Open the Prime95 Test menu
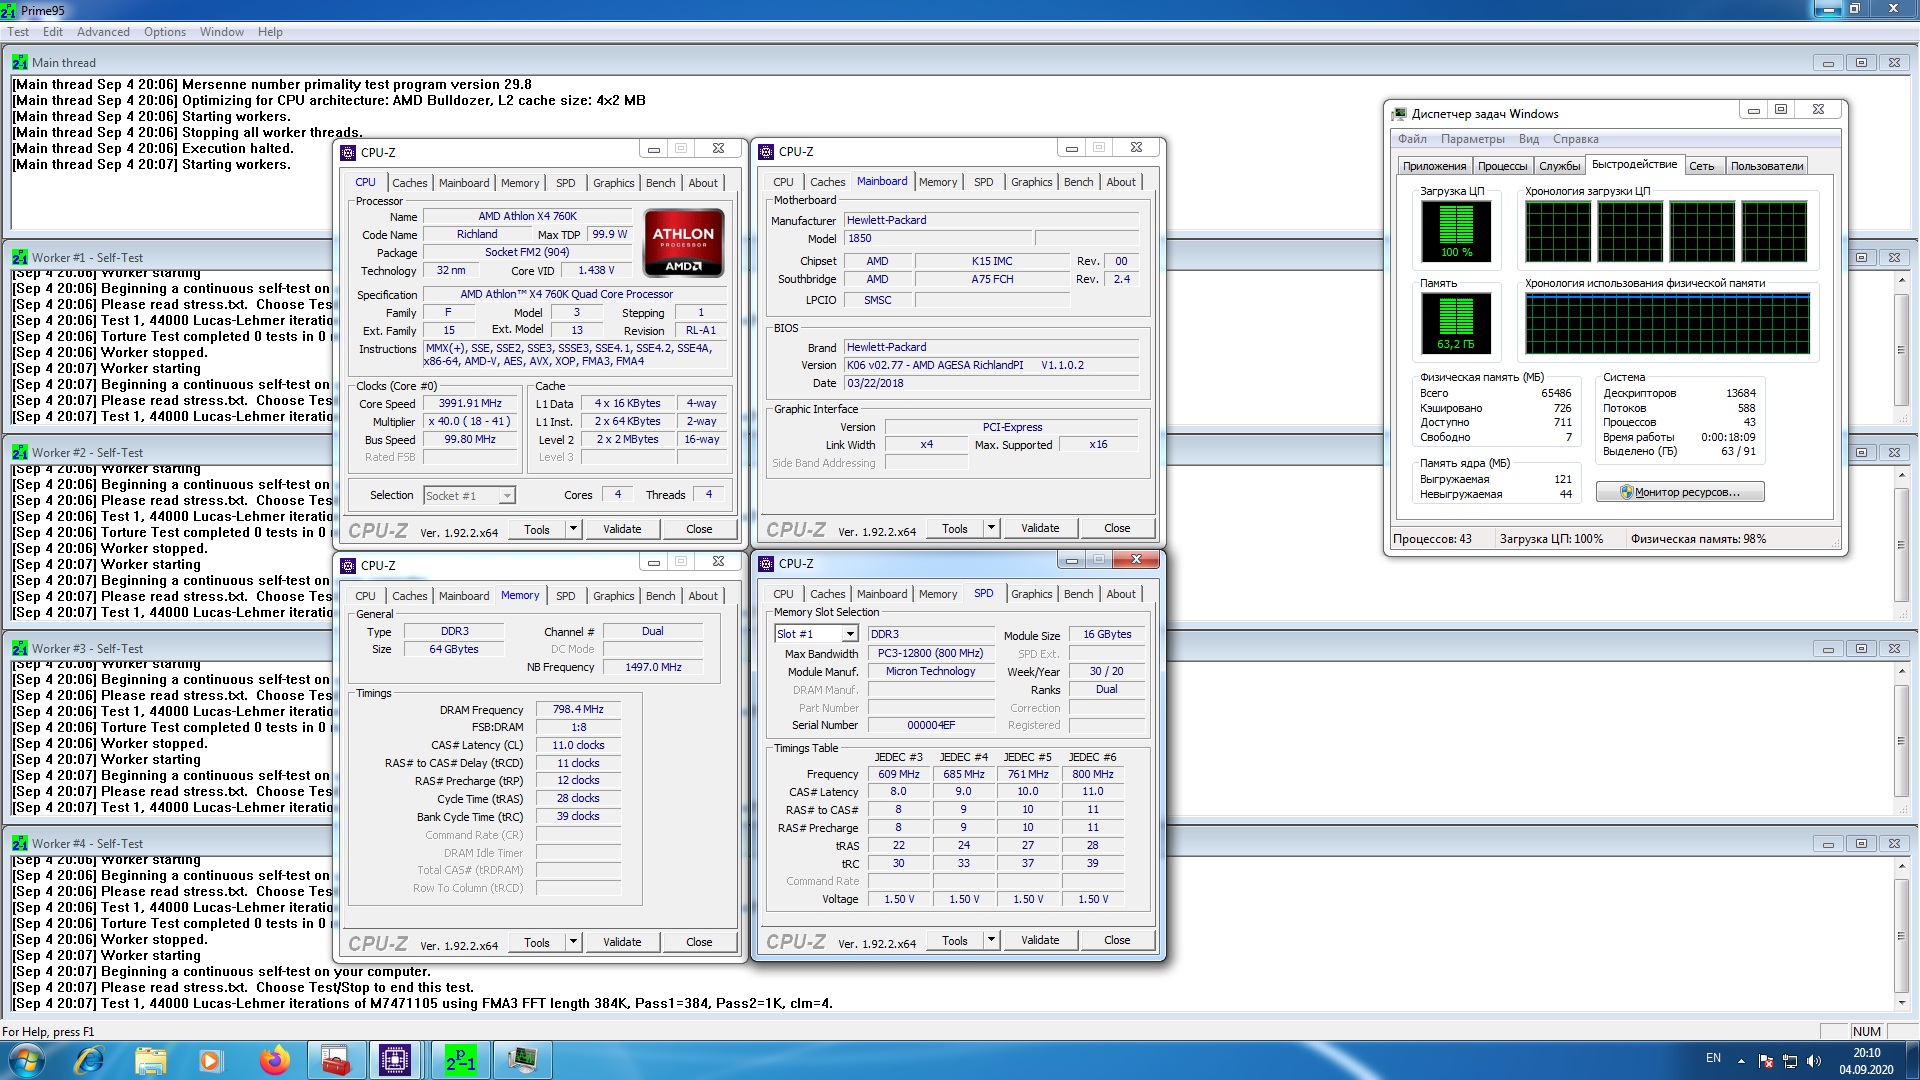Screen dimensions: 1920x1080 (x=18, y=32)
